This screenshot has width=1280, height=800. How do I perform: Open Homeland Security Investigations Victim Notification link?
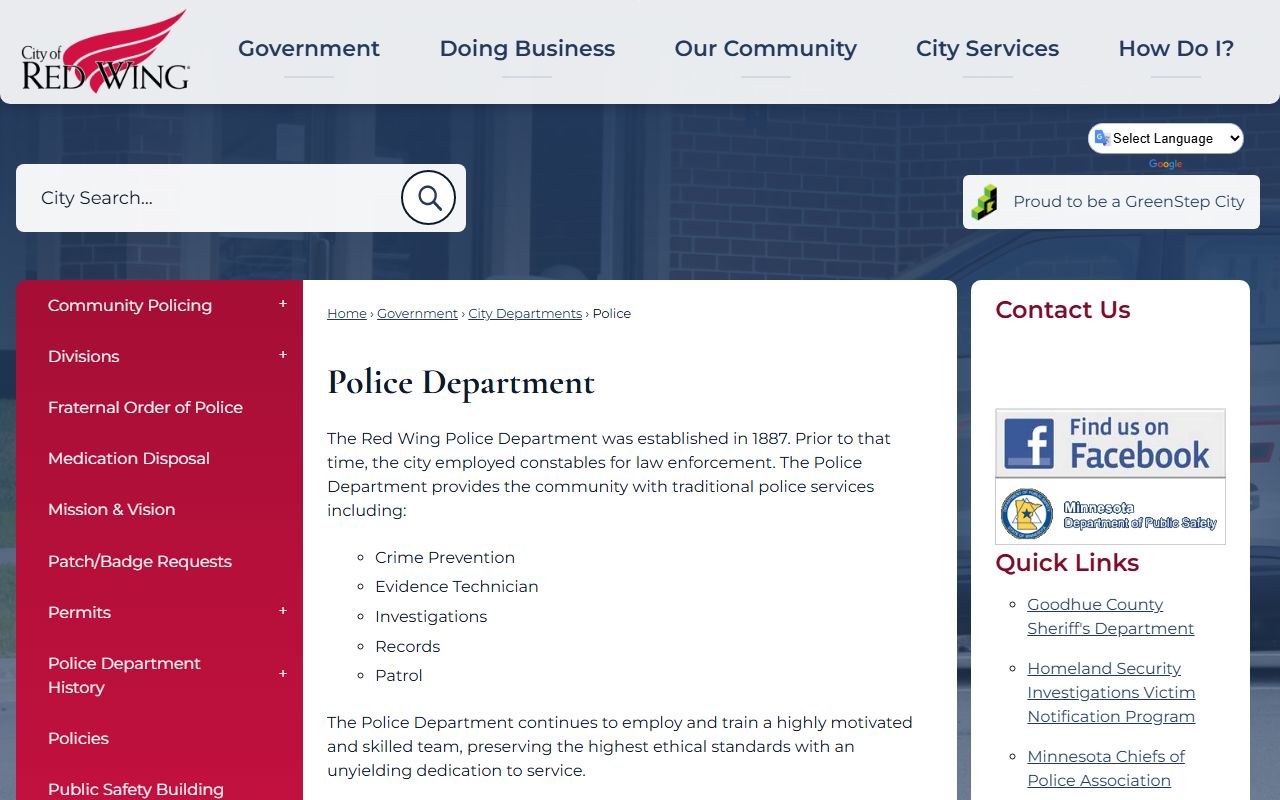tap(1111, 693)
